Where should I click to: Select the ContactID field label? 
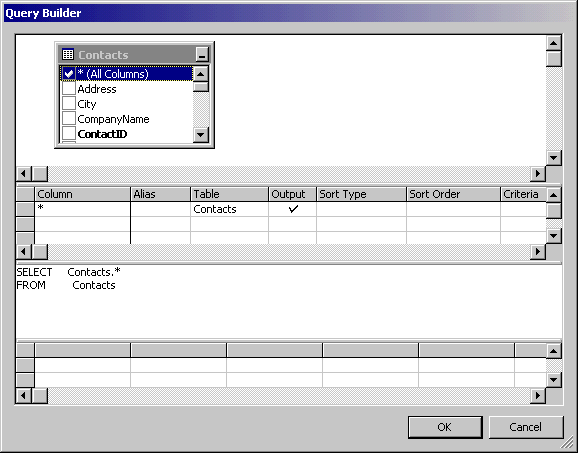click(102, 134)
